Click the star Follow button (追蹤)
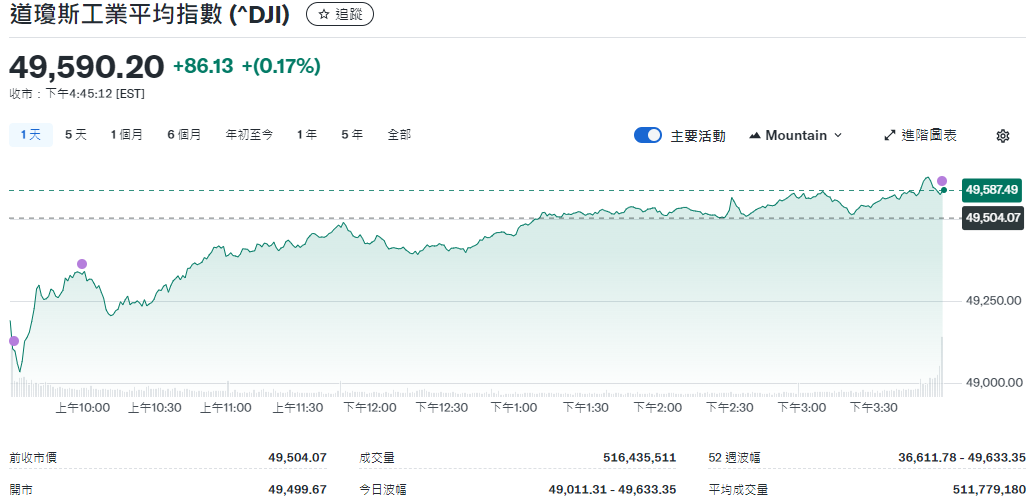The width and height of the screenshot is (1033, 501). click(x=339, y=15)
